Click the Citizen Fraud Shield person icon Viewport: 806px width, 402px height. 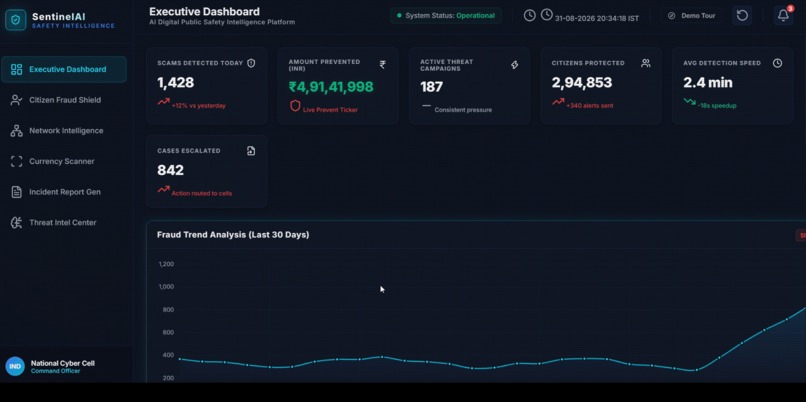[x=16, y=100]
